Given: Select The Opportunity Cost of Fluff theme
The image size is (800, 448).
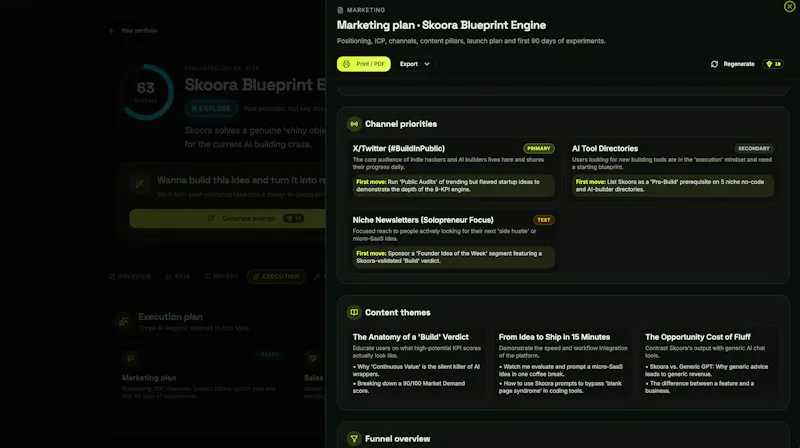Looking at the screenshot, I should click(x=697, y=337).
